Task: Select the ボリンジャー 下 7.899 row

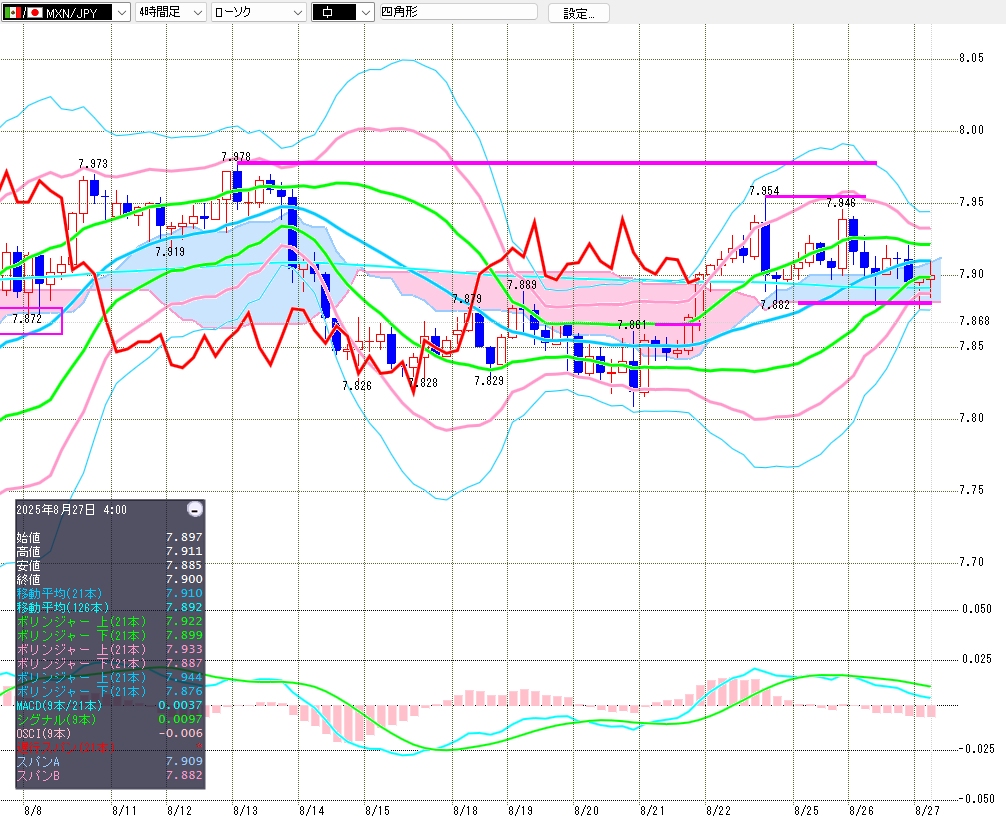Action: point(109,635)
